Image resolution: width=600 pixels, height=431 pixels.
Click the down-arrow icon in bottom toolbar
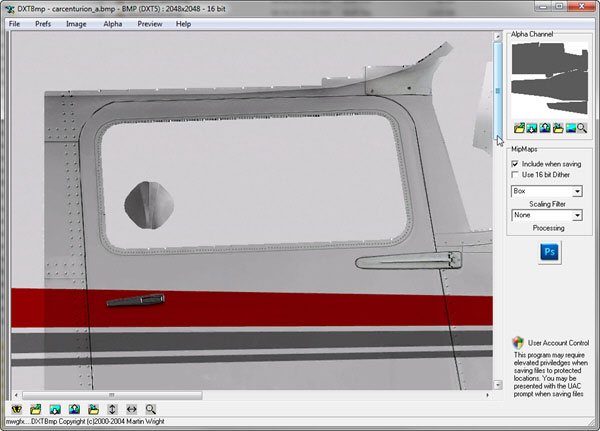[x=54, y=409]
